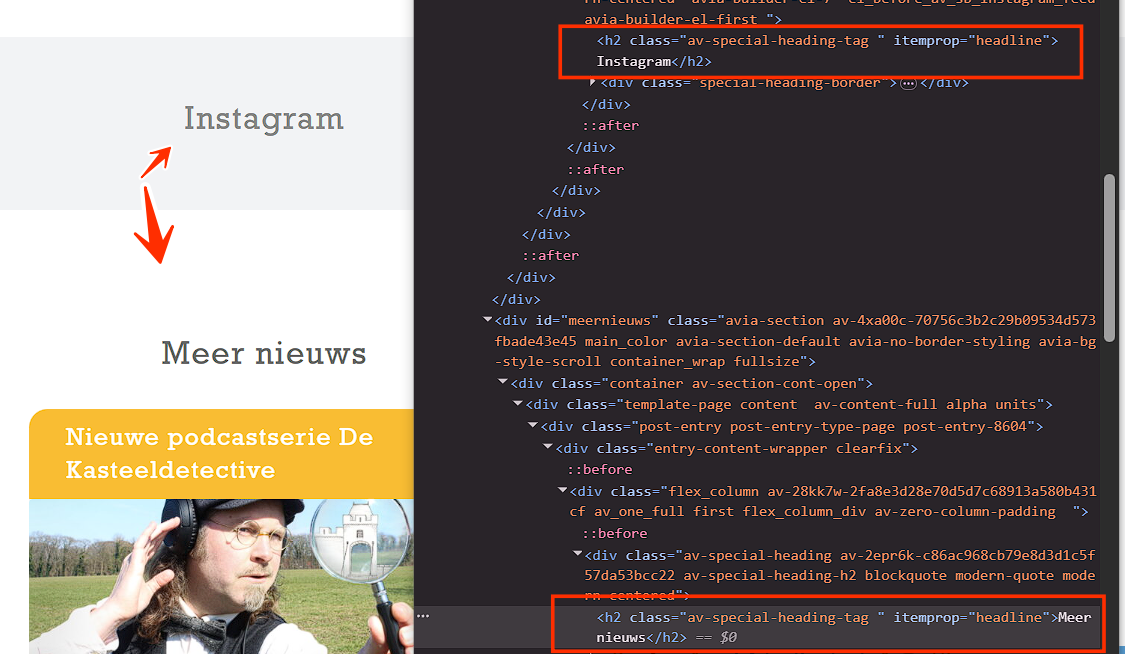Image resolution: width=1125 pixels, height=654 pixels.
Task: Collapse the div with id meernieuws
Action: [487, 320]
